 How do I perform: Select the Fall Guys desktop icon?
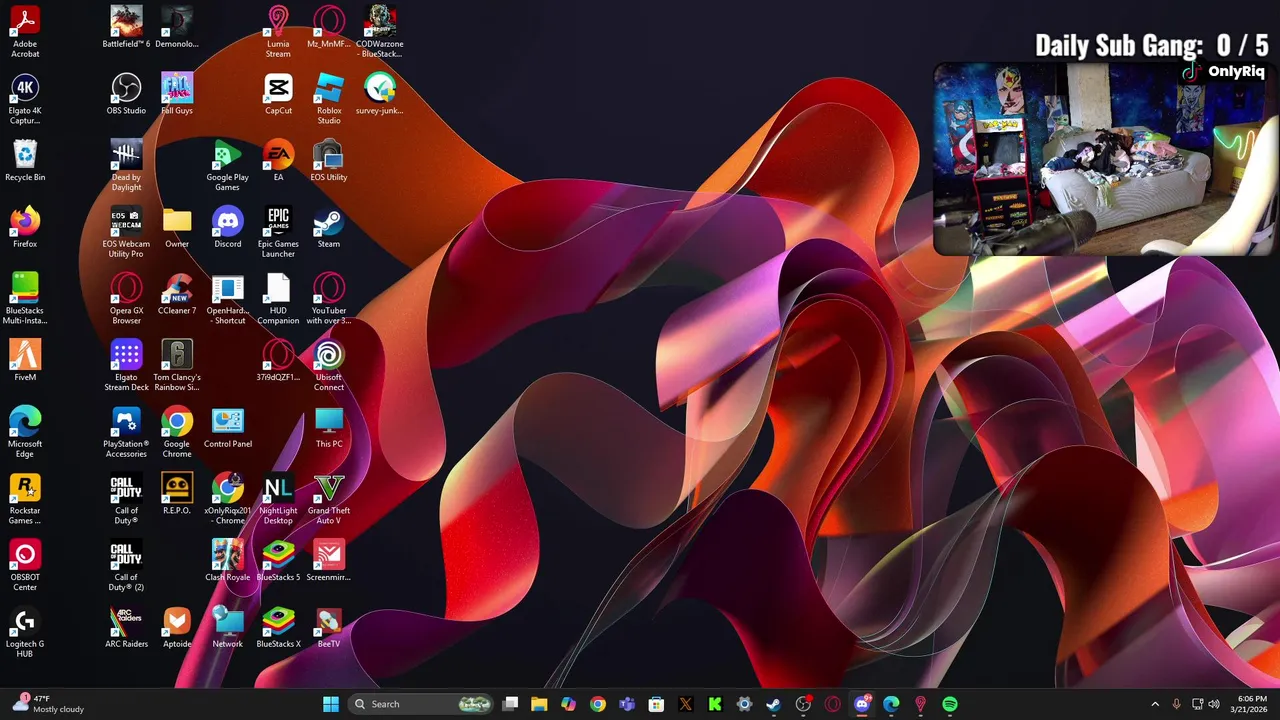tap(177, 94)
